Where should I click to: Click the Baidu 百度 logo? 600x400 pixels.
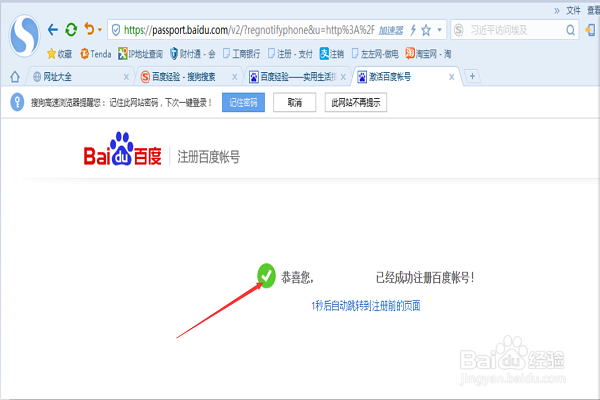click(x=122, y=150)
